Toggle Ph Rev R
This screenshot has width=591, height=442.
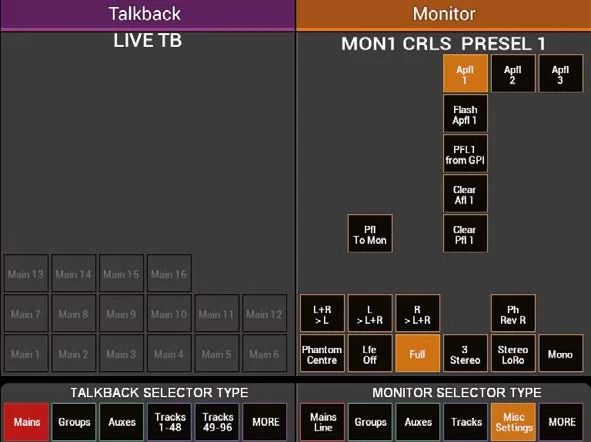[x=513, y=314]
